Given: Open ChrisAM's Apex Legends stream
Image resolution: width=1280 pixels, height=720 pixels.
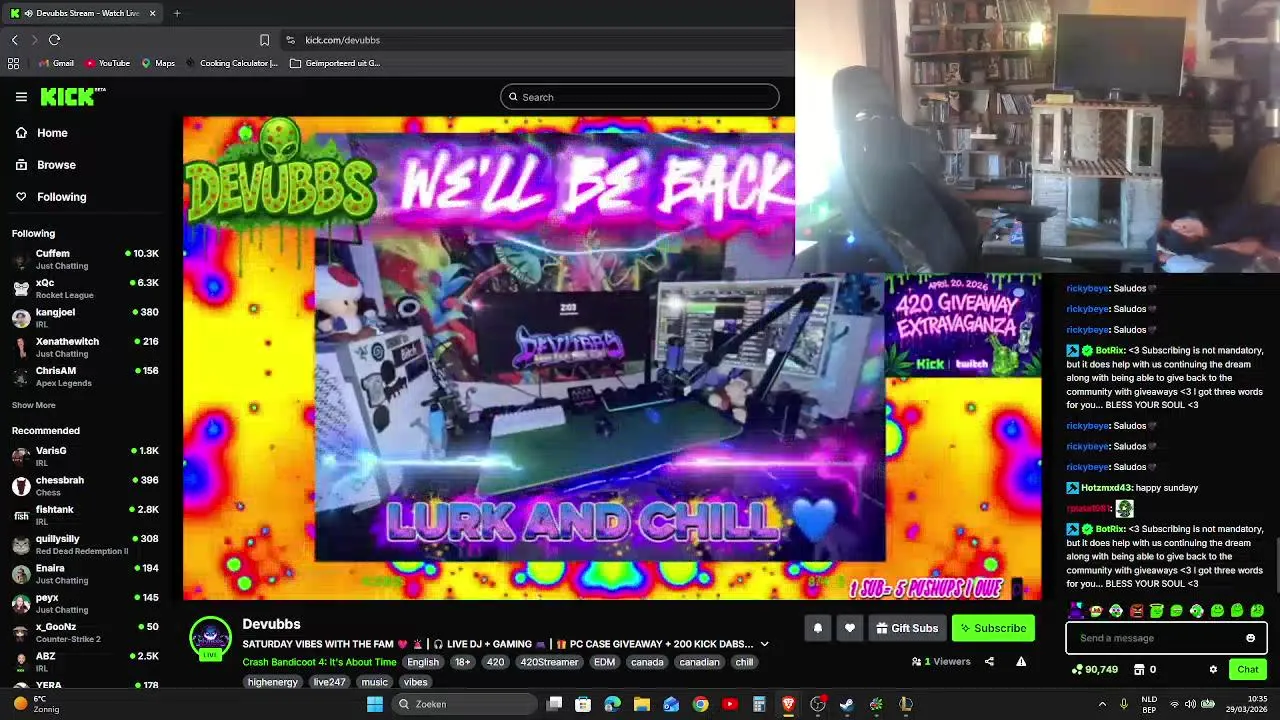Looking at the screenshot, I should [85, 376].
